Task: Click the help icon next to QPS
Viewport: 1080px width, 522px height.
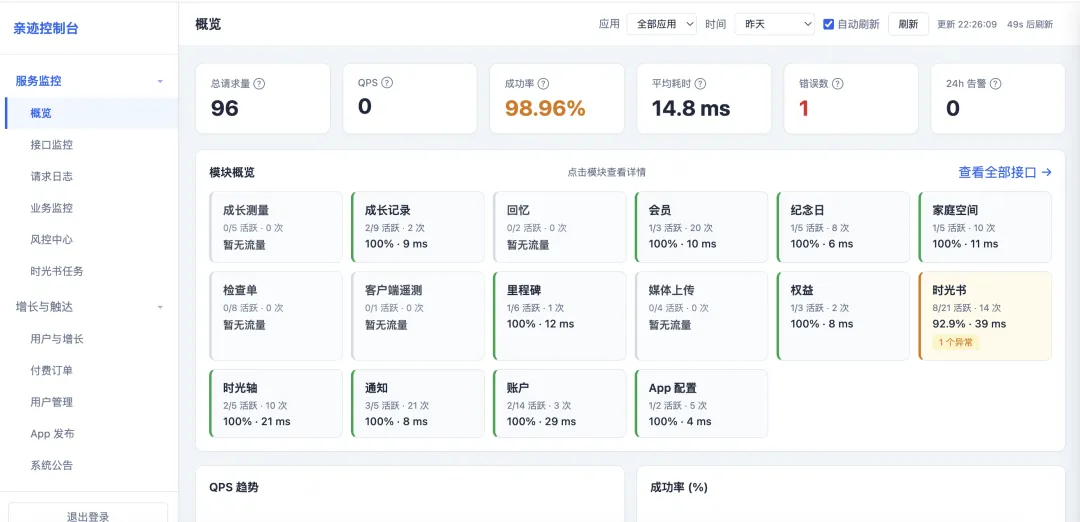Action: pyautogui.click(x=387, y=83)
